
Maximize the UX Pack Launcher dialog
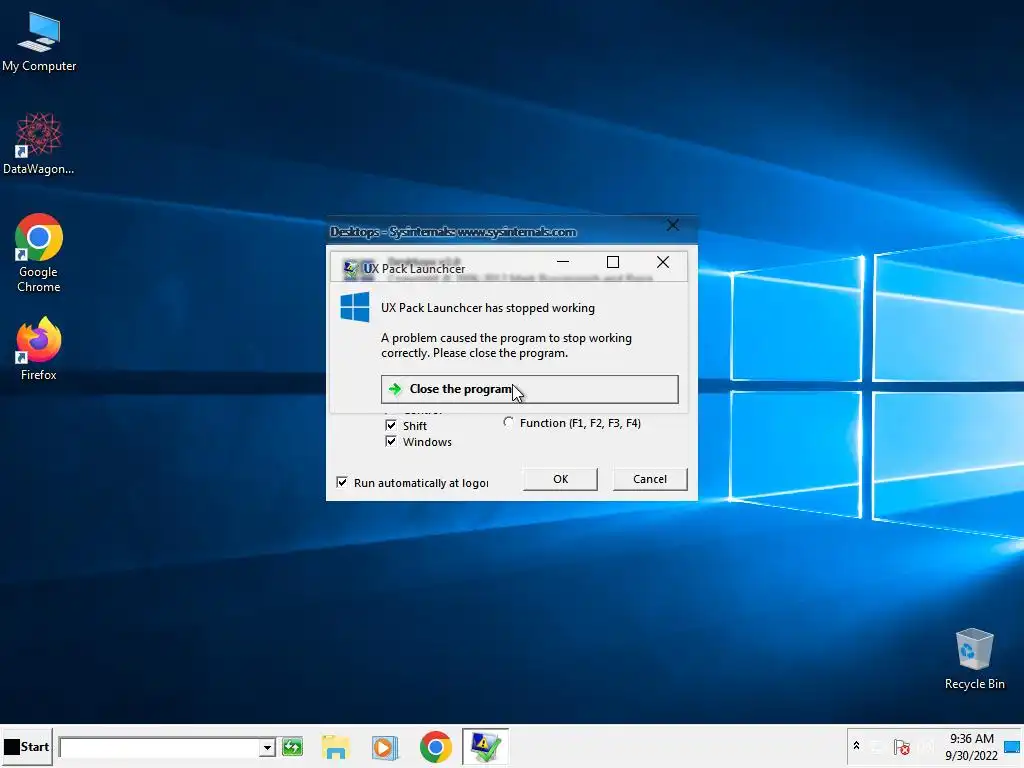click(613, 262)
